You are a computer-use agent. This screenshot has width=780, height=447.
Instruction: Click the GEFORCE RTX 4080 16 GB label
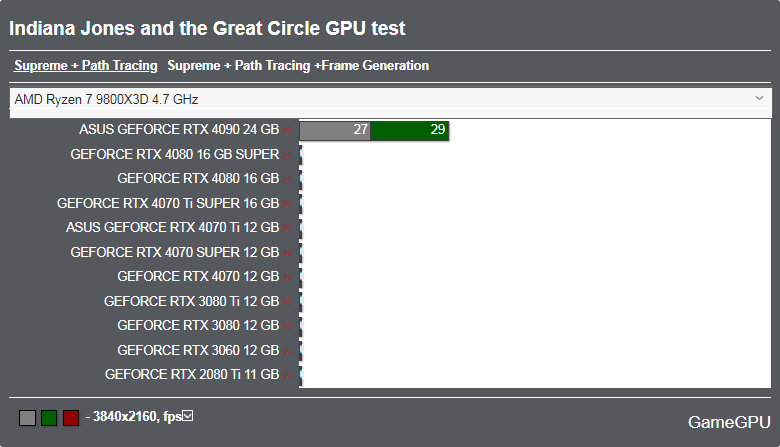click(198, 178)
